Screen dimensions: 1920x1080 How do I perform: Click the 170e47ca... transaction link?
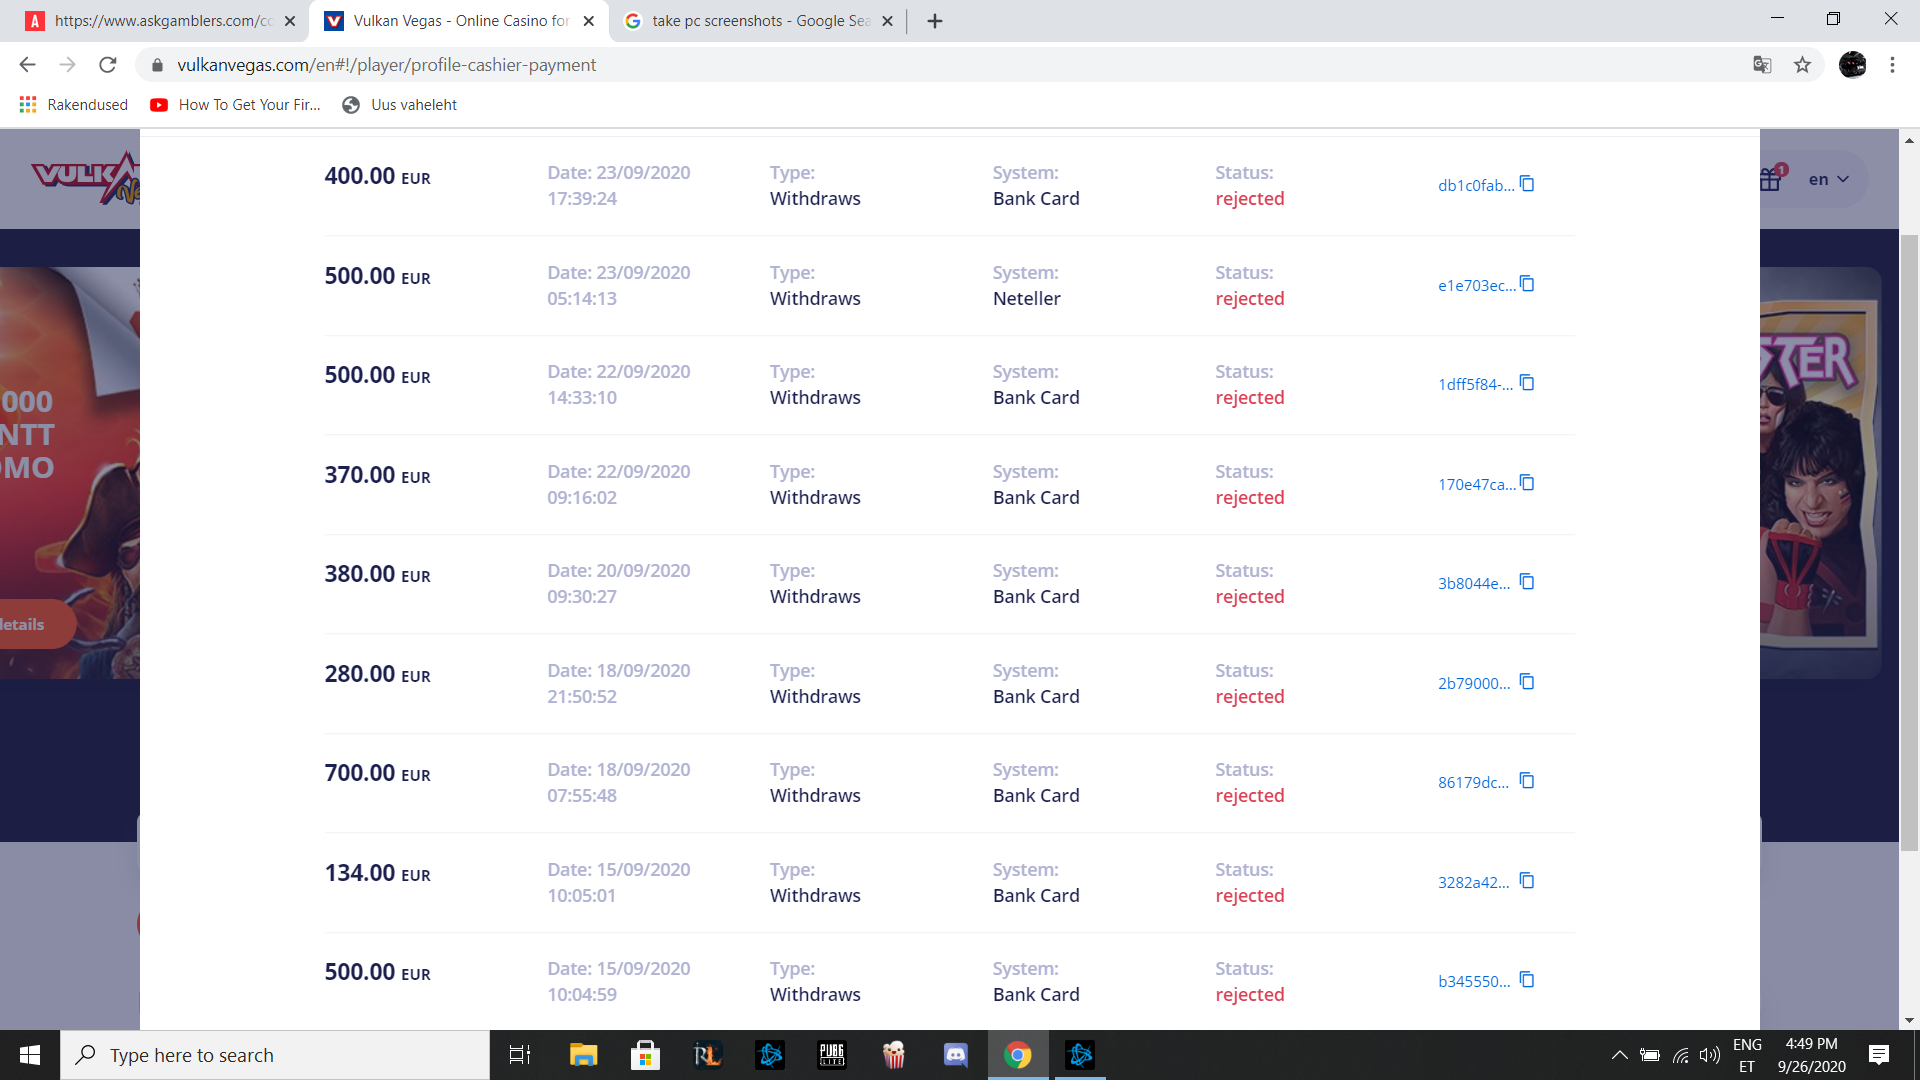point(1477,484)
